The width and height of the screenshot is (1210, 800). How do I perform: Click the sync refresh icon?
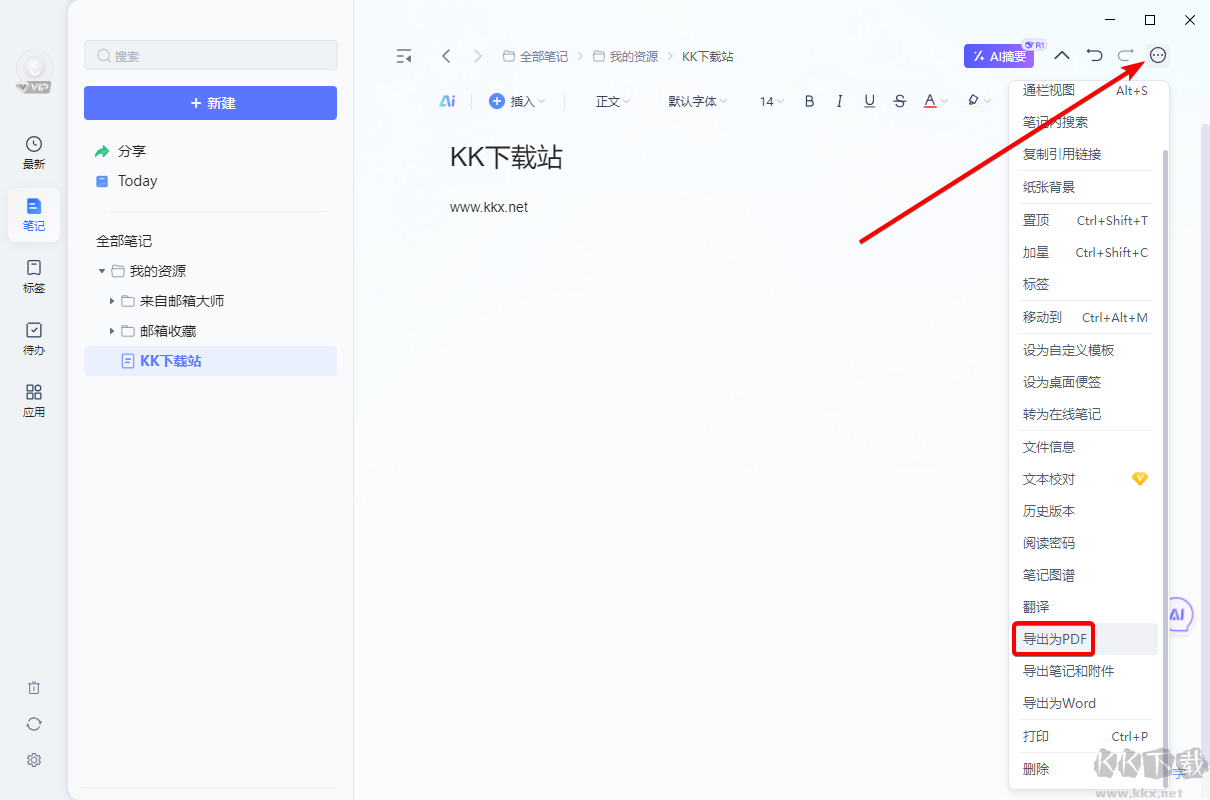[34, 724]
